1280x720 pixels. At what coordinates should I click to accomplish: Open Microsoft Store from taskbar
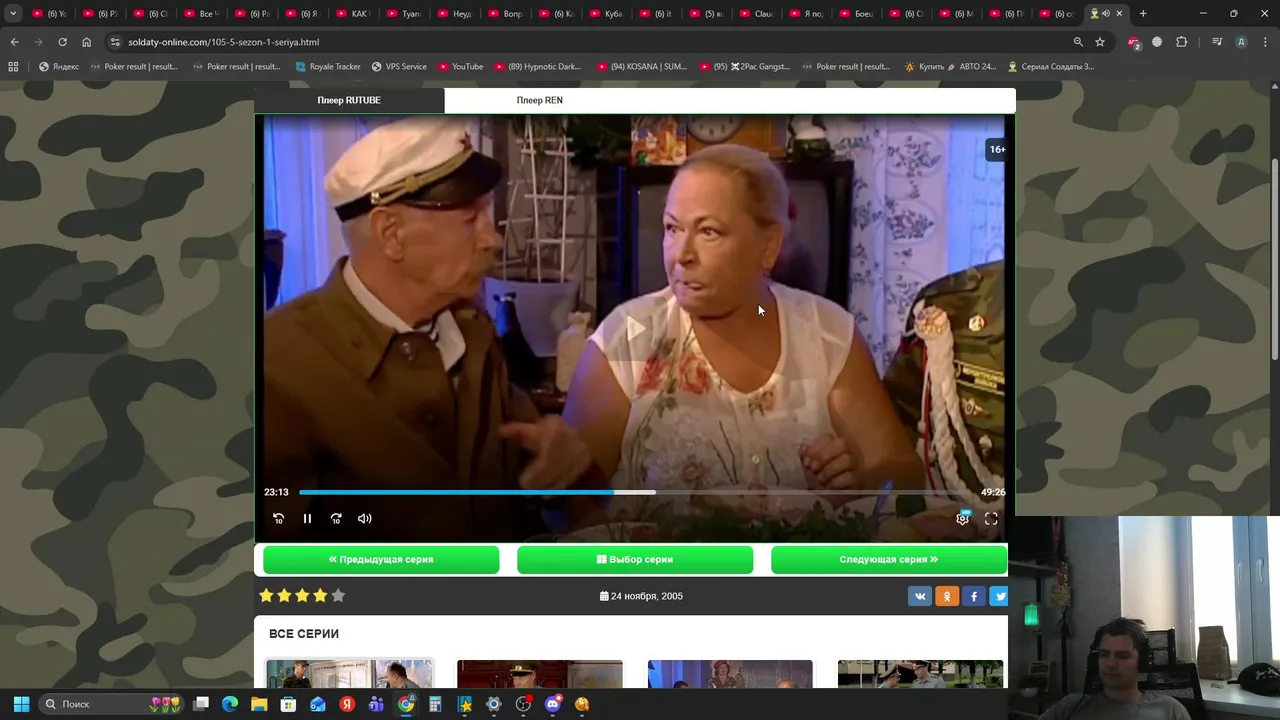tap(288, 704)
